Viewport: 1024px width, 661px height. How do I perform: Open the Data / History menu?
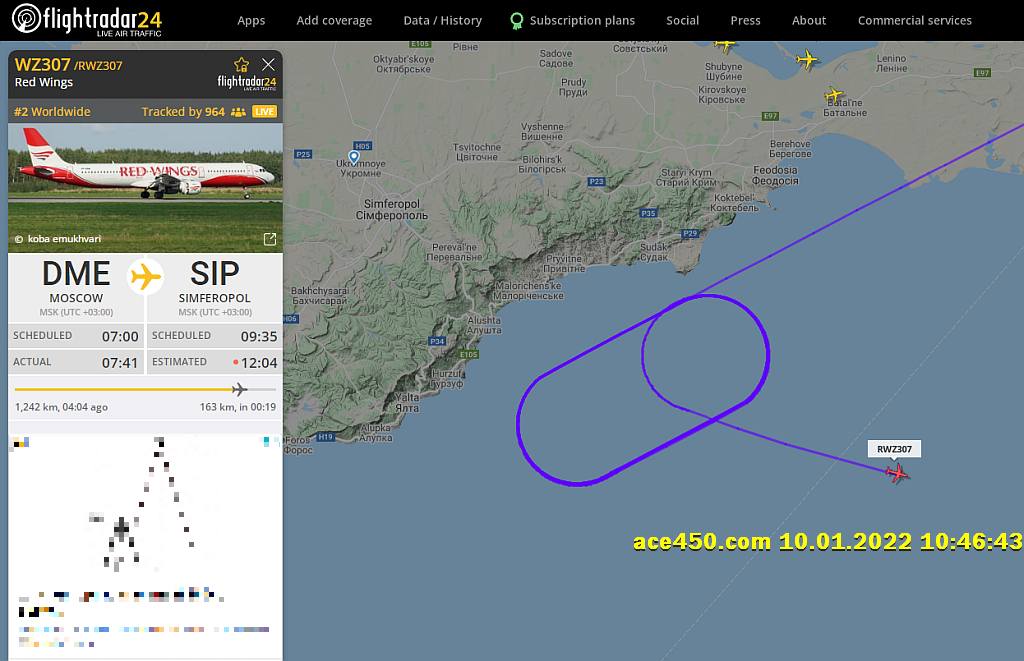coord(443,20)
